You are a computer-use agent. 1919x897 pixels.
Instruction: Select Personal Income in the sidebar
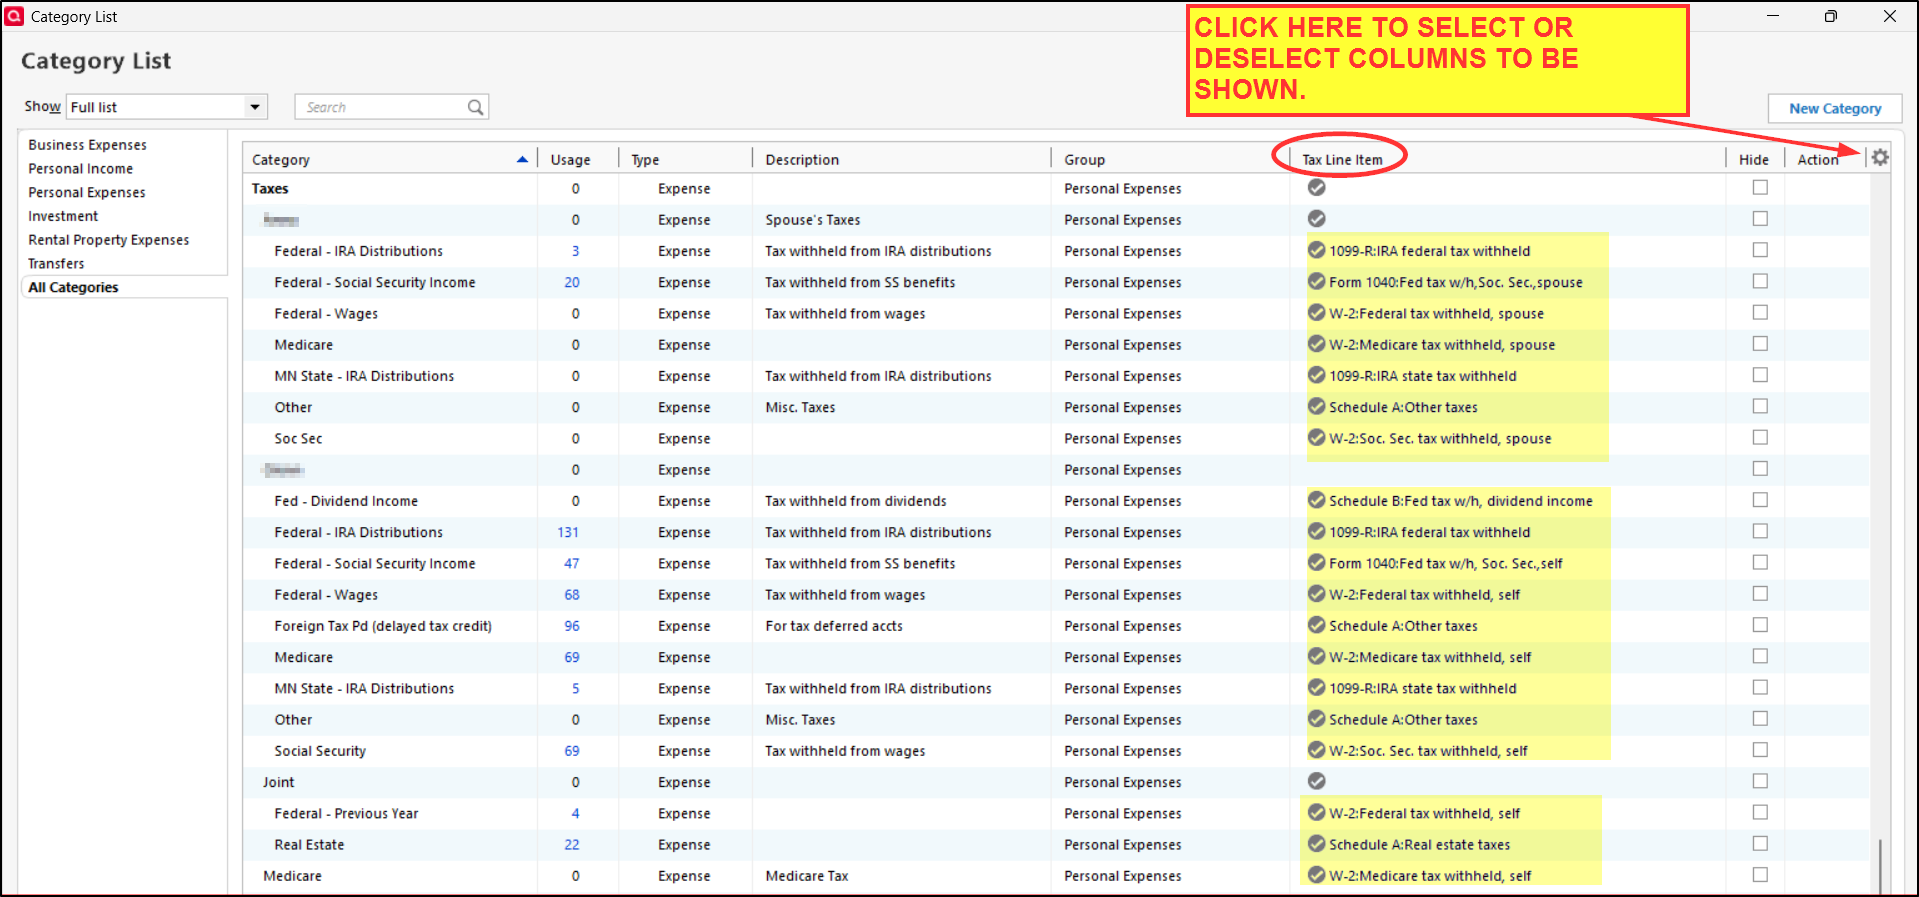(80, 169)
